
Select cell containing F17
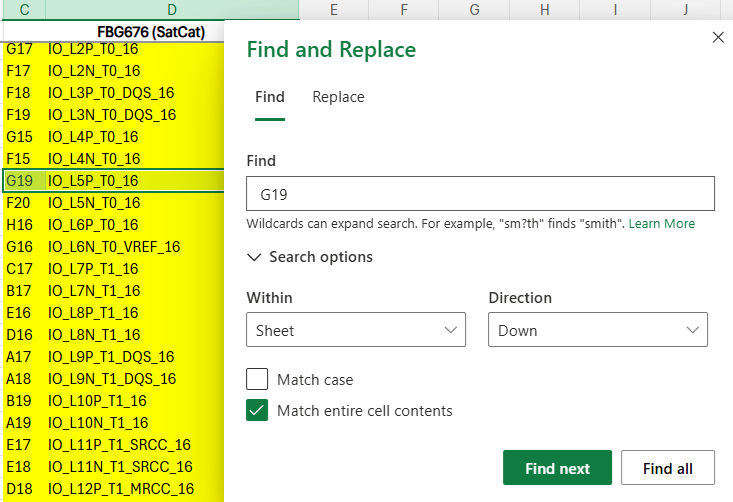24,71
